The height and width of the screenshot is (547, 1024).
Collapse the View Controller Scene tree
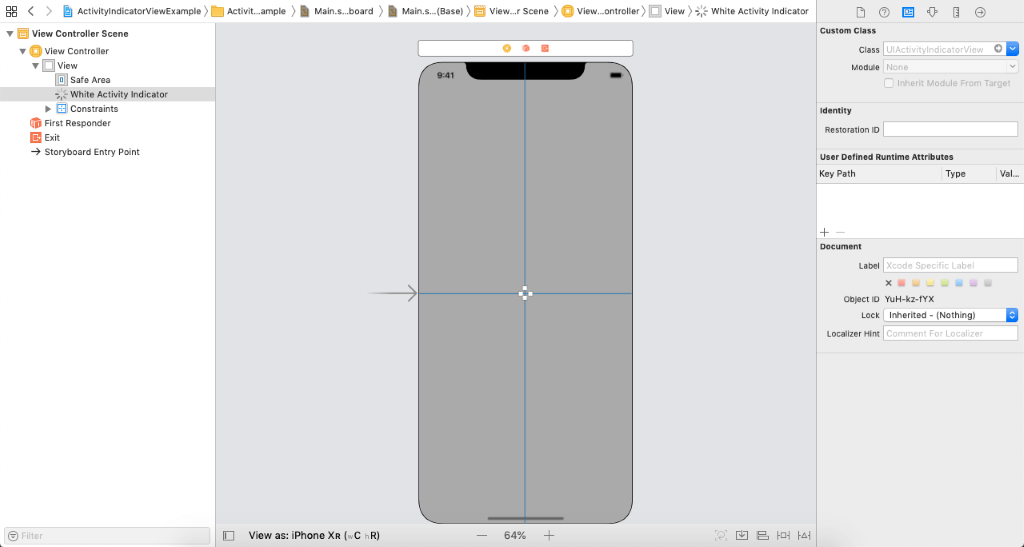(x=10, y=34)
